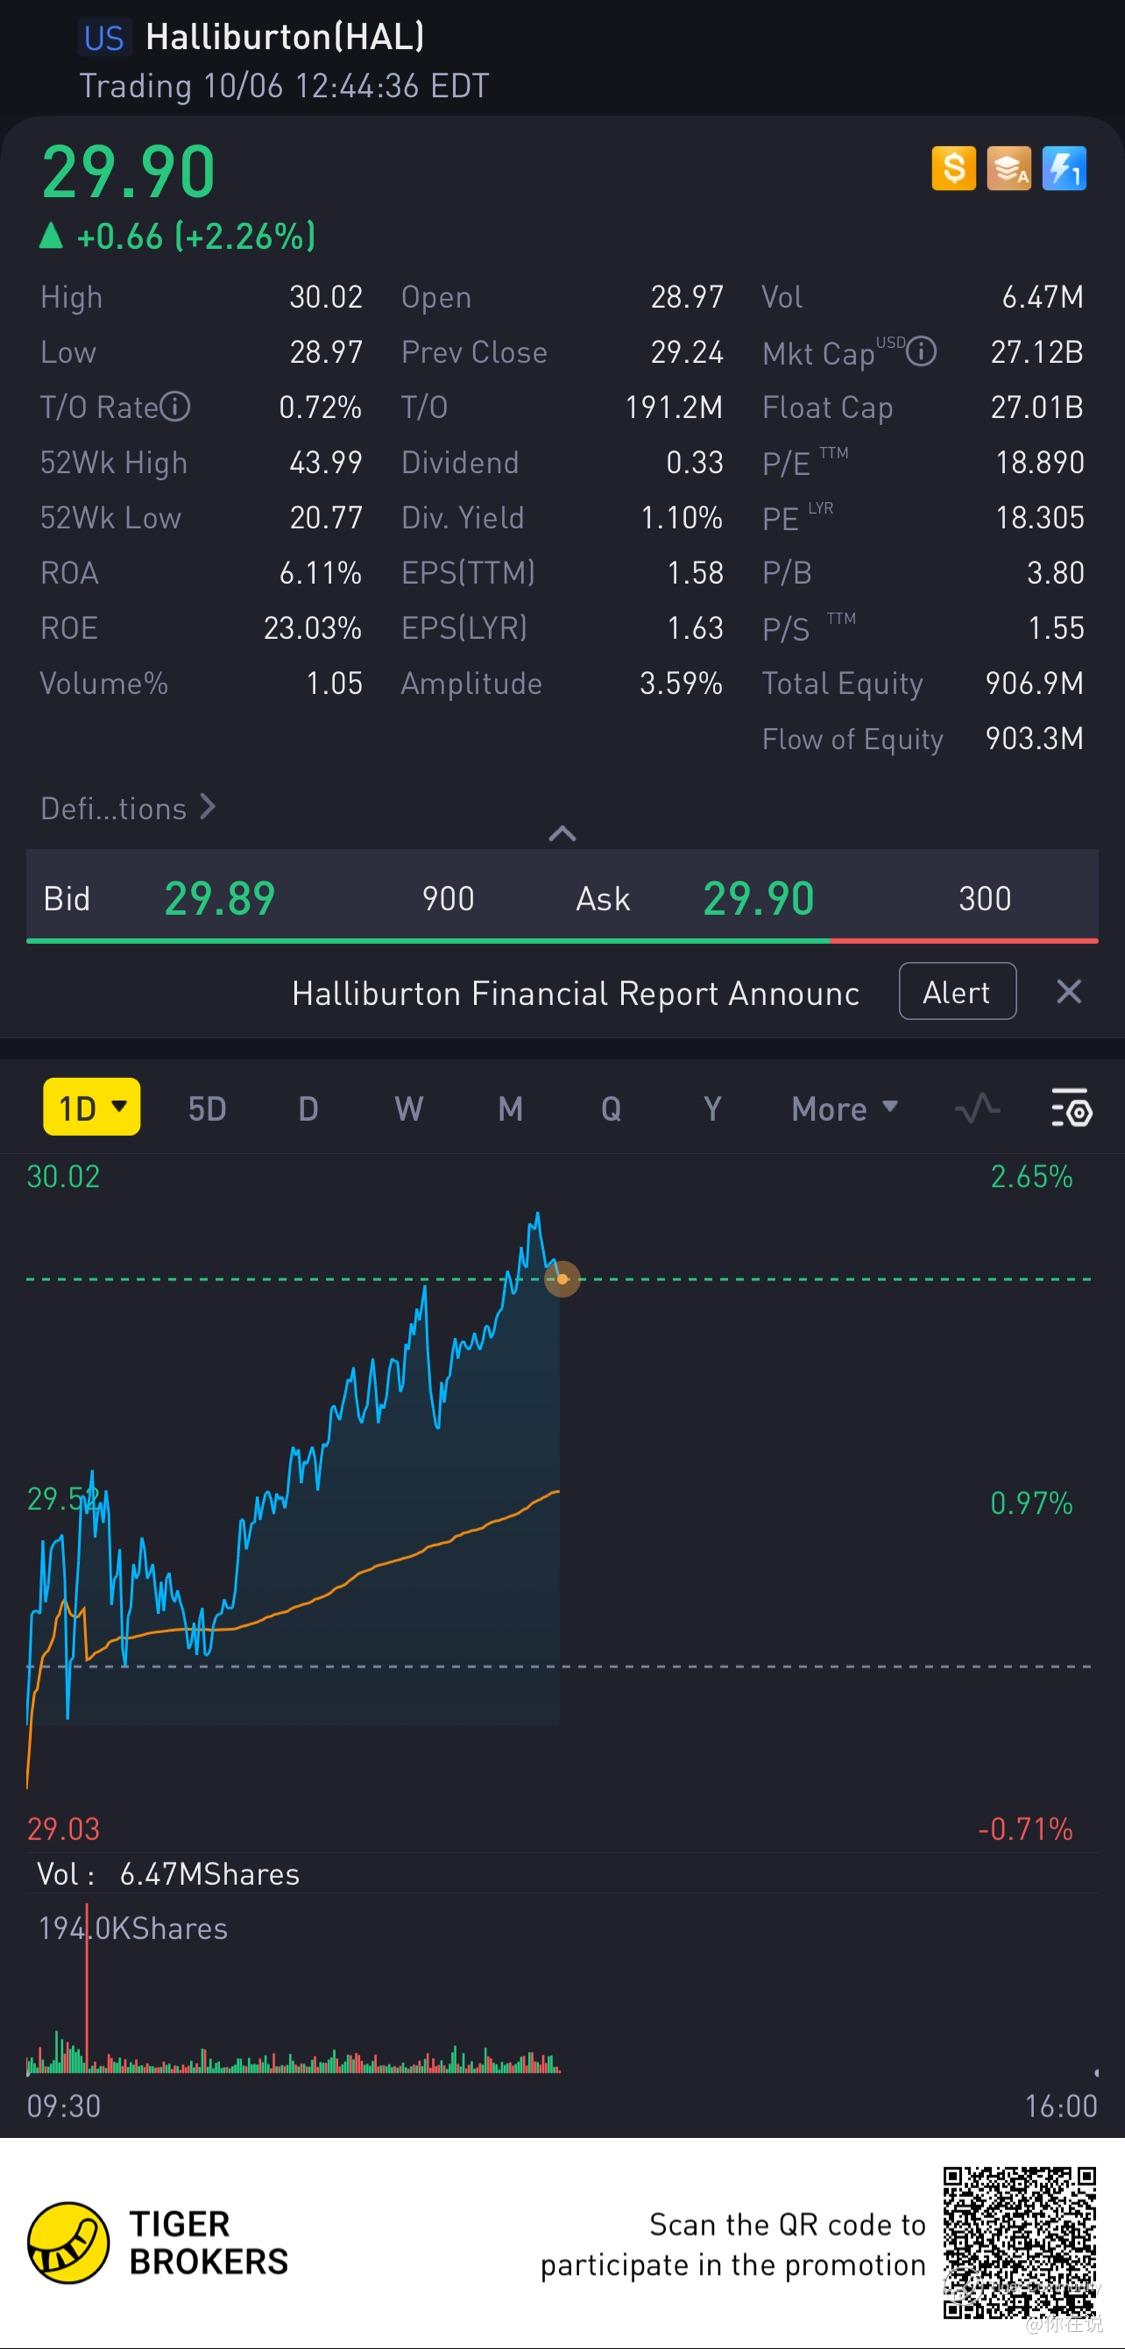Screen dimensions: 1125x2349
Task: Switch to weekly W chart tab
Action: 409,1108
